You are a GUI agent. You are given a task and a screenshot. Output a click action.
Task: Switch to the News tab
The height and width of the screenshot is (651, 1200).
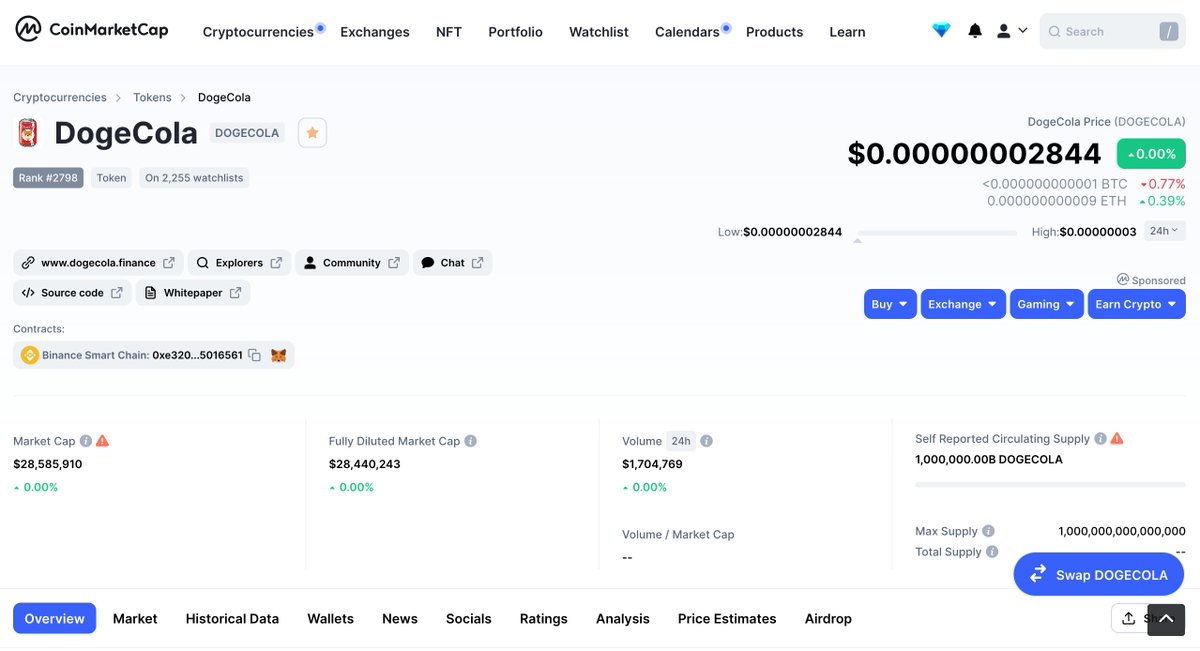tap(400, 619)
